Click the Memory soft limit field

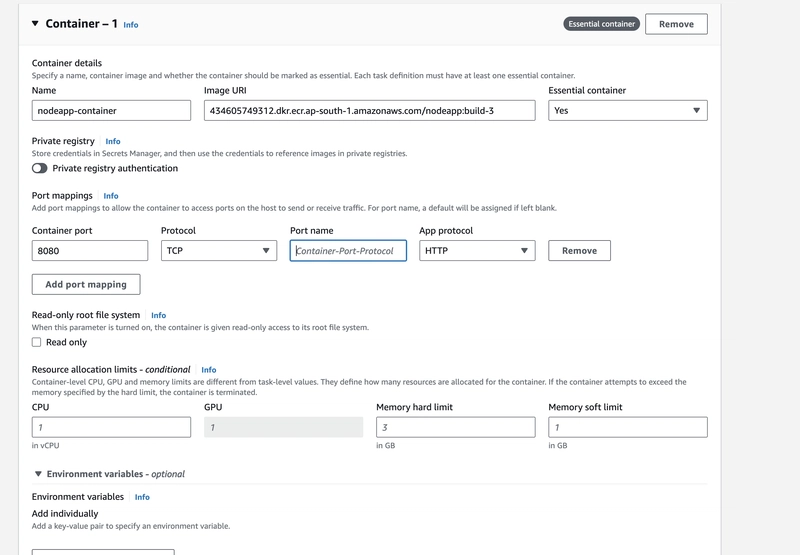click(x=628, y=427)
